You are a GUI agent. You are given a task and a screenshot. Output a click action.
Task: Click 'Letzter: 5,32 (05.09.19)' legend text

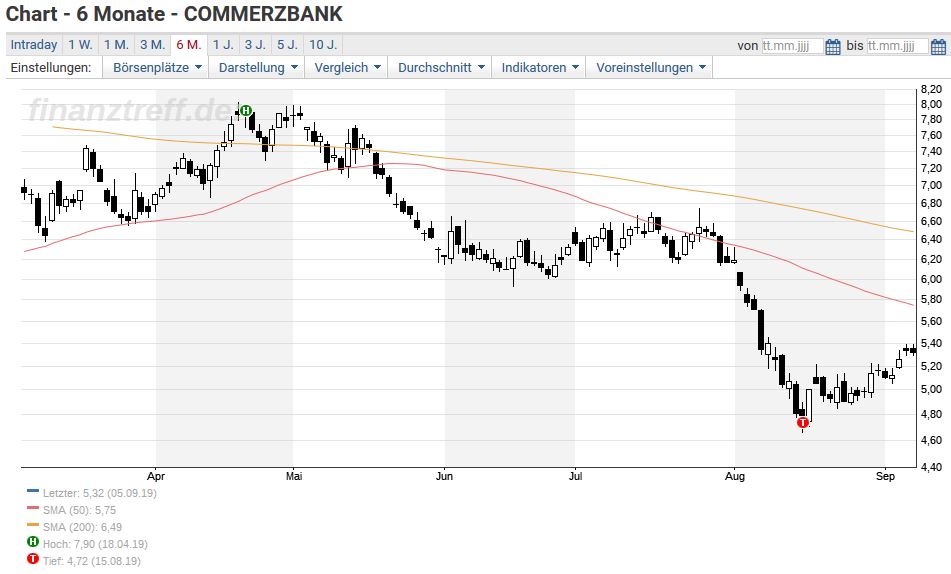pyautogui.click(x=100, y=493)
